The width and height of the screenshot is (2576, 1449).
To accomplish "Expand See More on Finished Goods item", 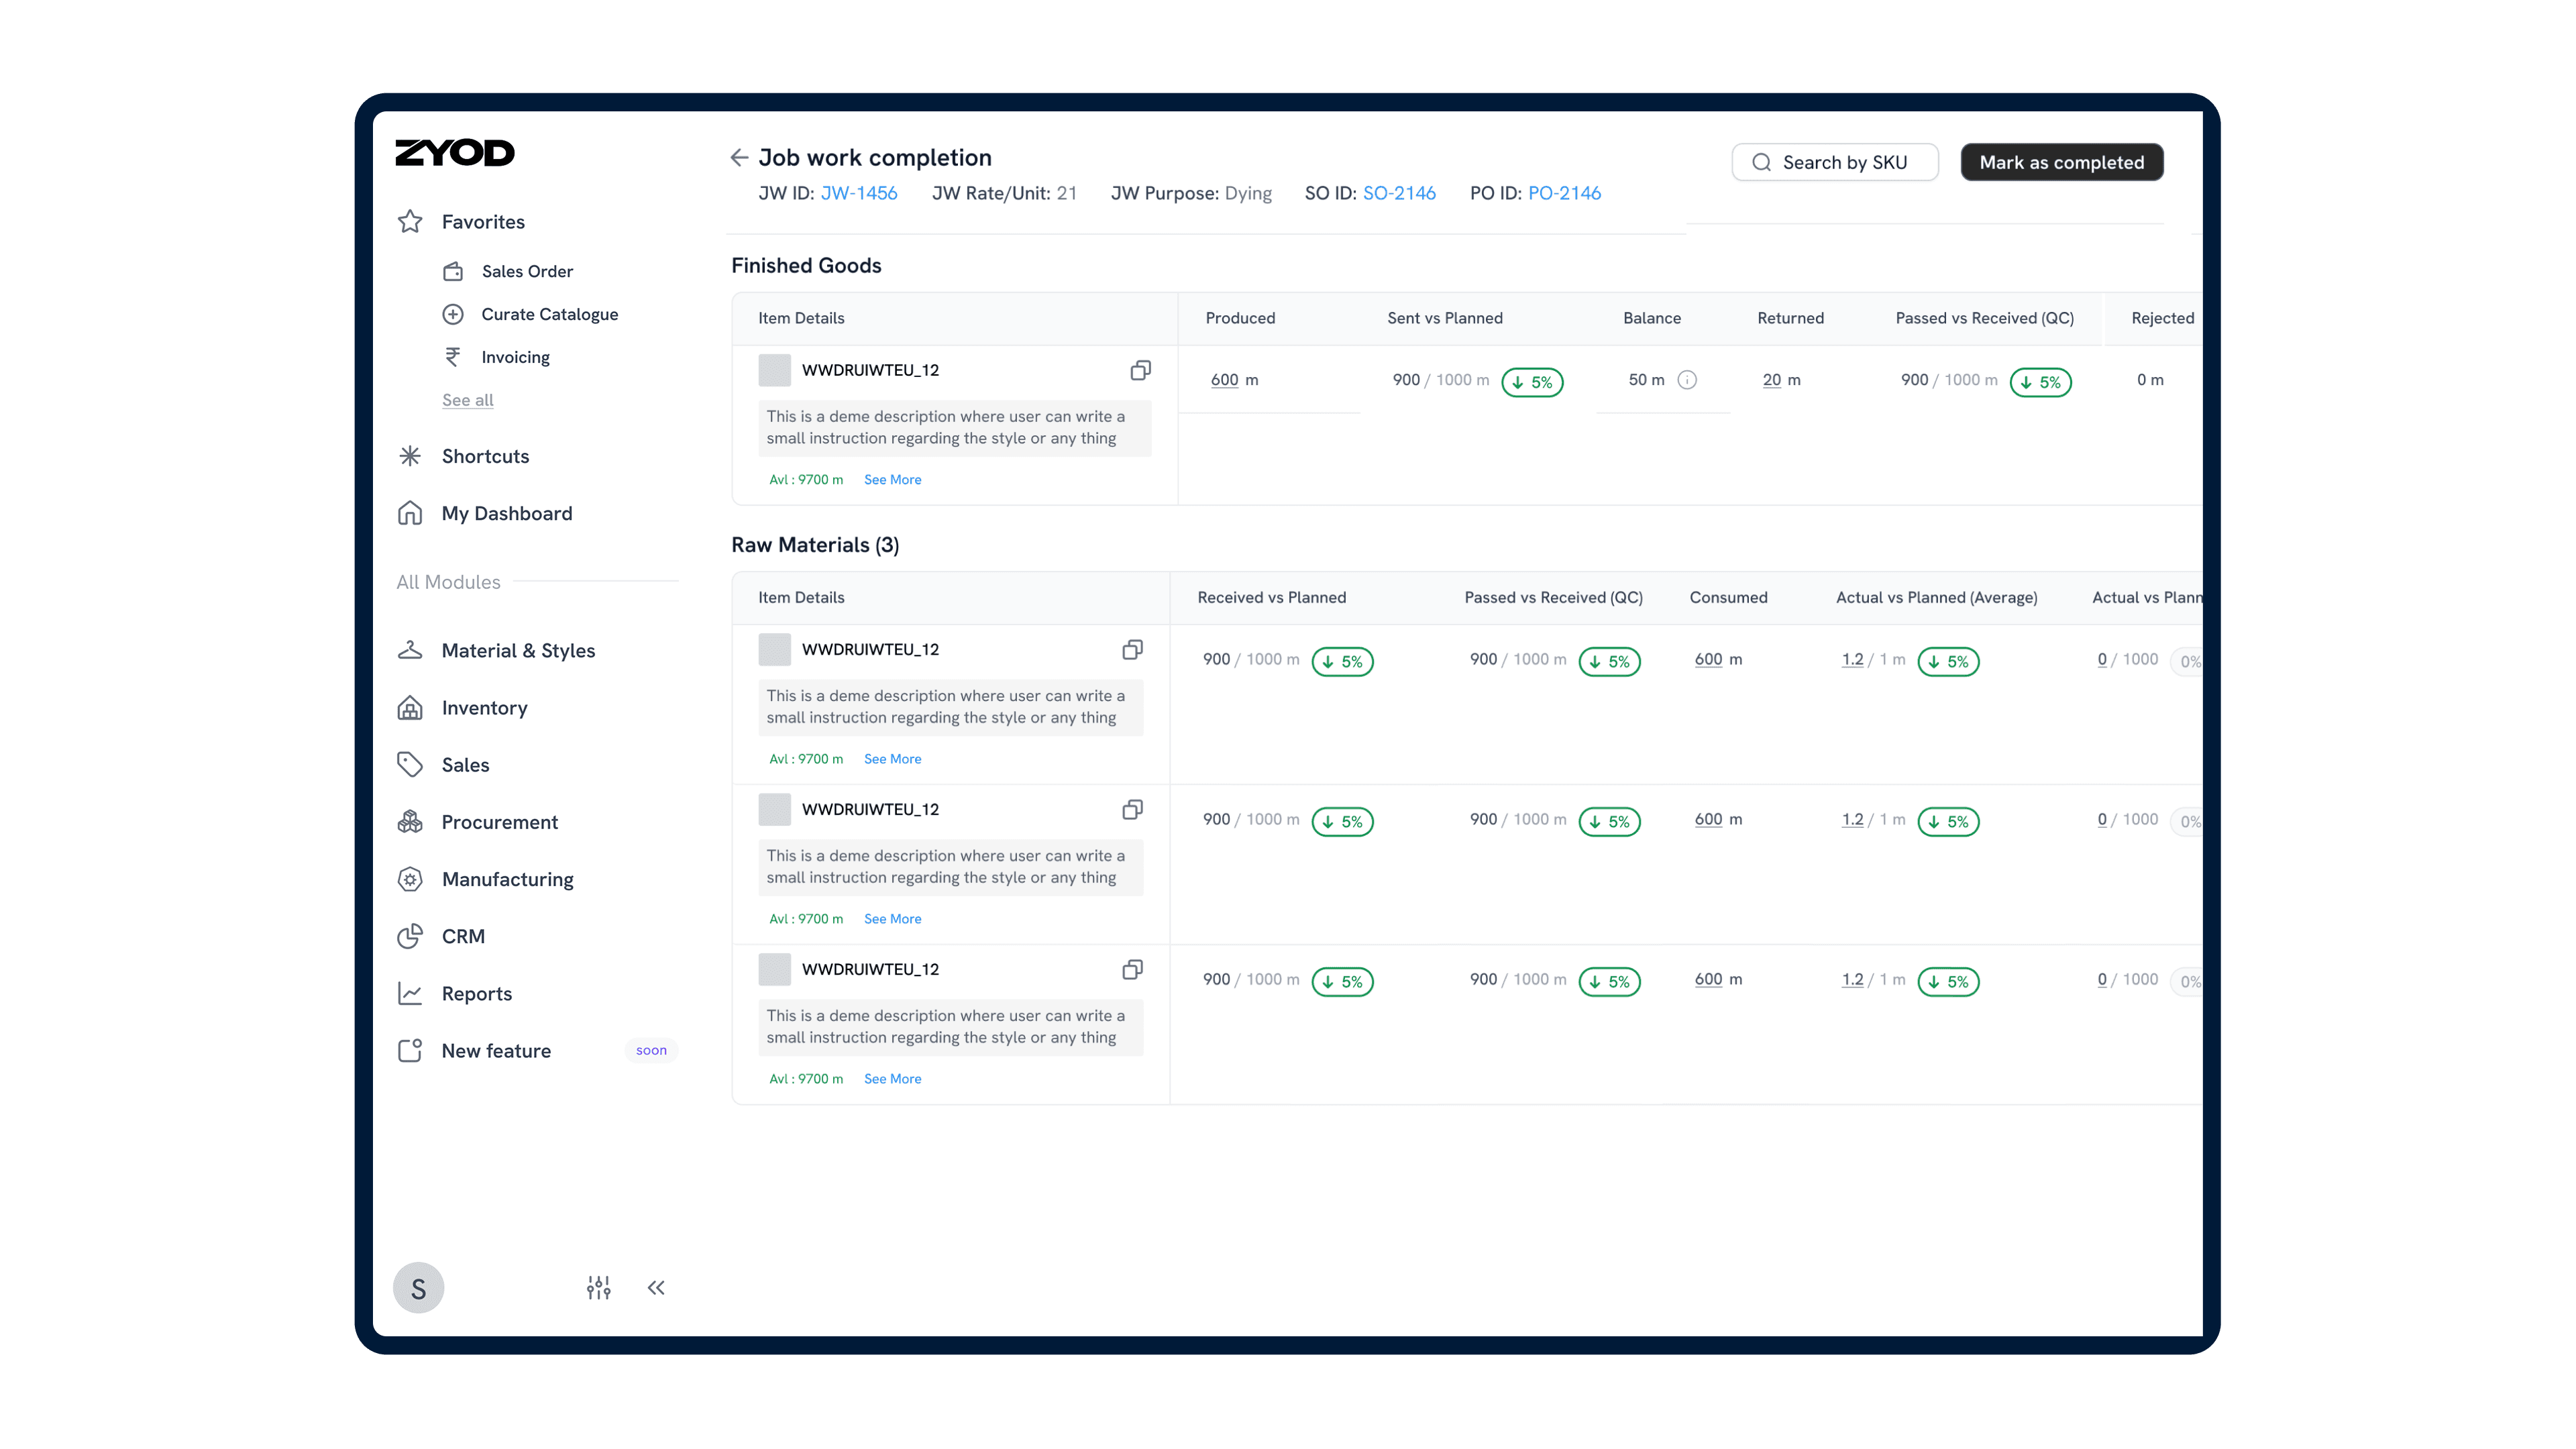I will coord(892,480).
